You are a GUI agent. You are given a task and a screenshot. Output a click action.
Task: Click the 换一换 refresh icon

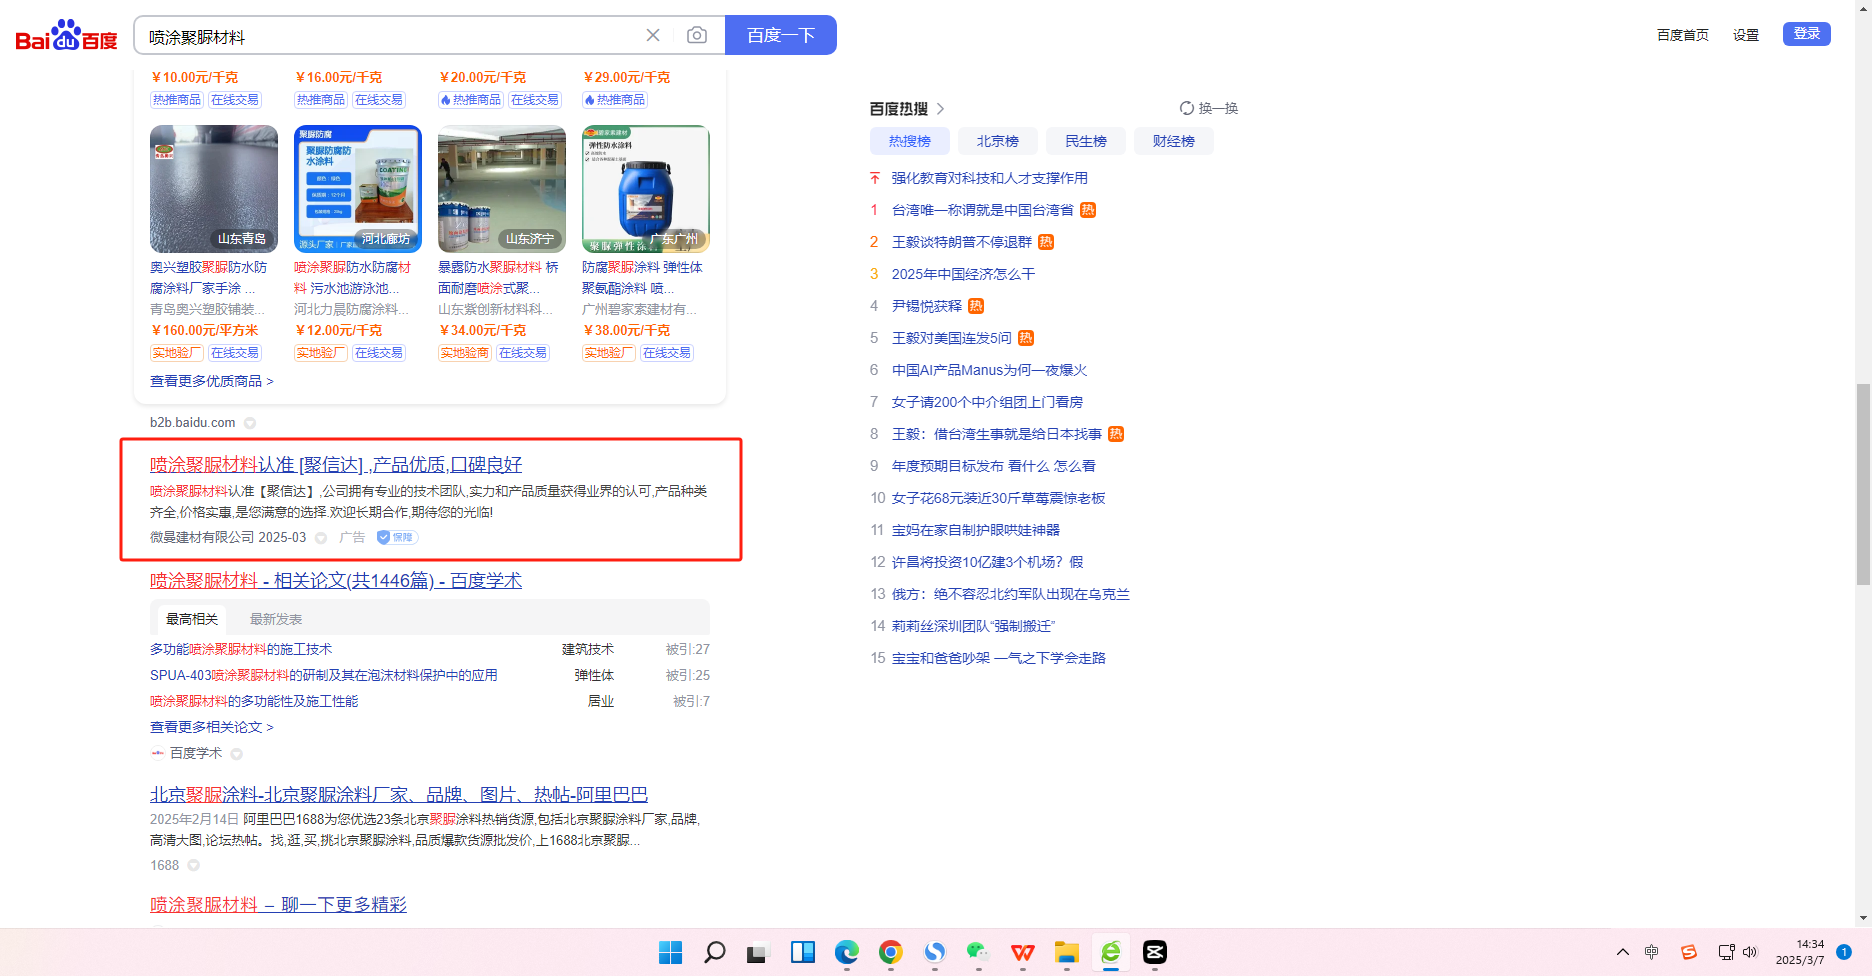(x=1187, y=108)
